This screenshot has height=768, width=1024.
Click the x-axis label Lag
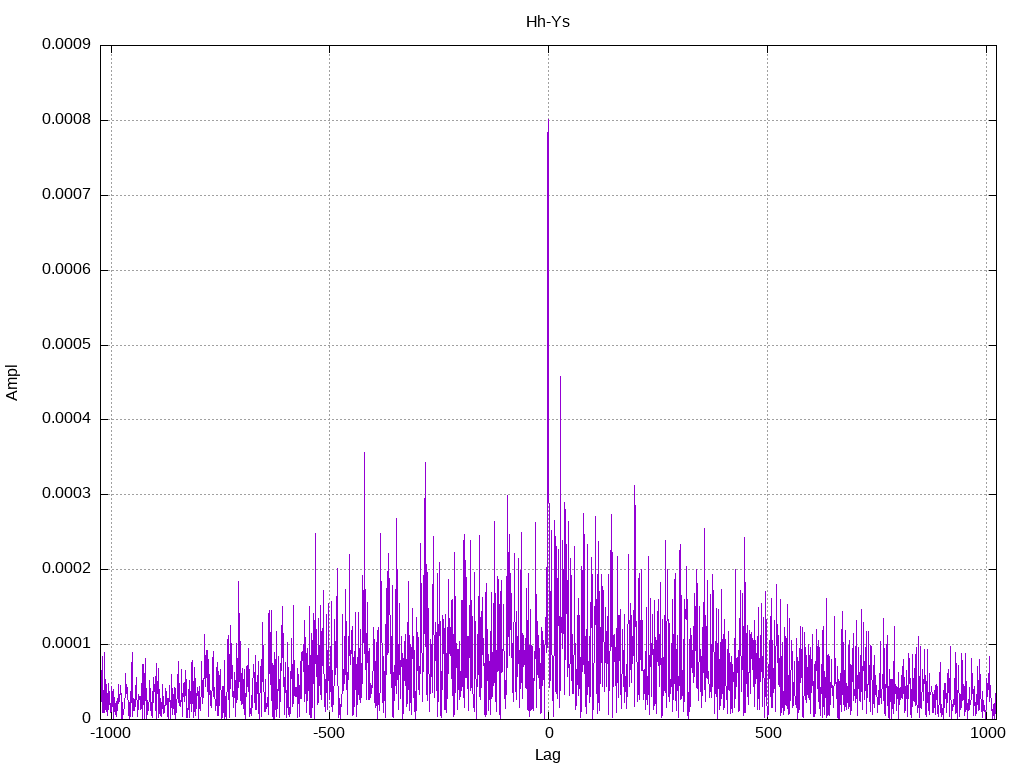(547, 755)
